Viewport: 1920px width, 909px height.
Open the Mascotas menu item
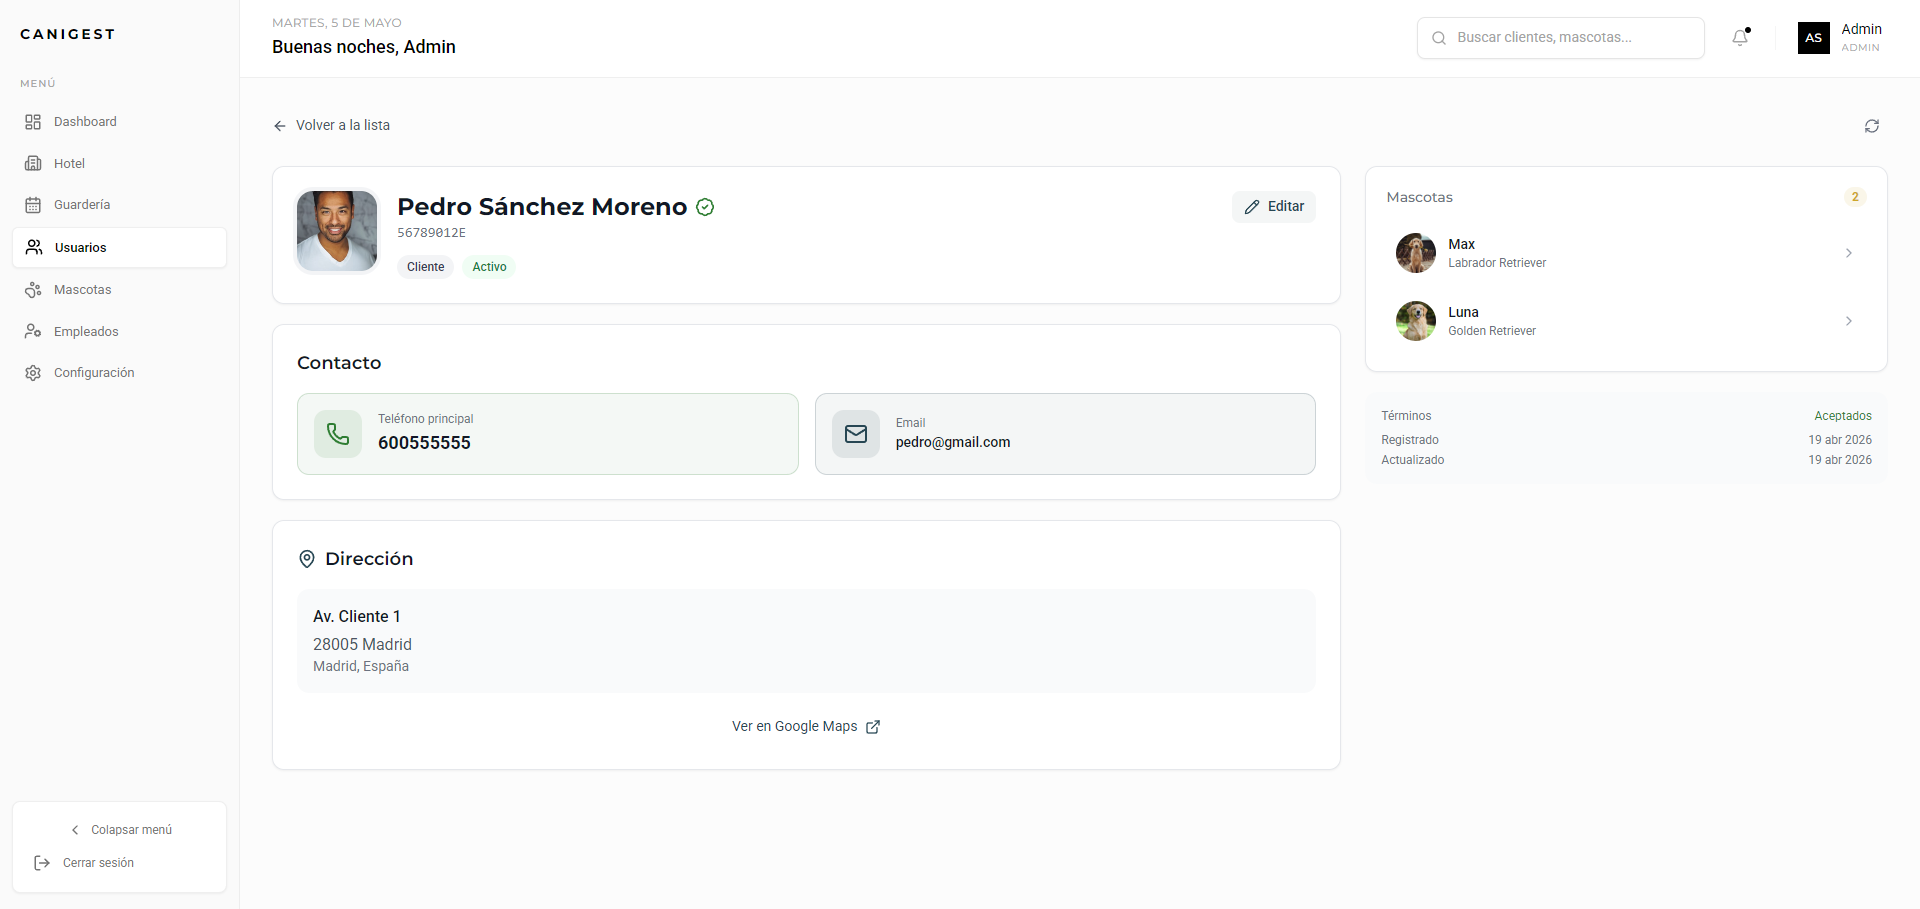pyautogui.click(x=119, y=290)
